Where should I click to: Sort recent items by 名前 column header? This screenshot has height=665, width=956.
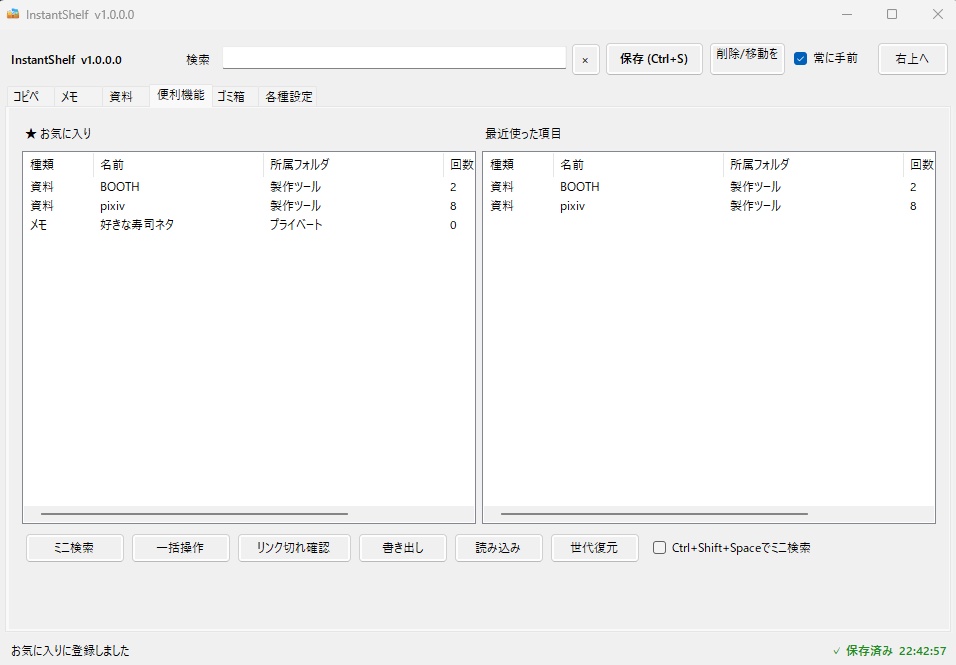(638, 165)
